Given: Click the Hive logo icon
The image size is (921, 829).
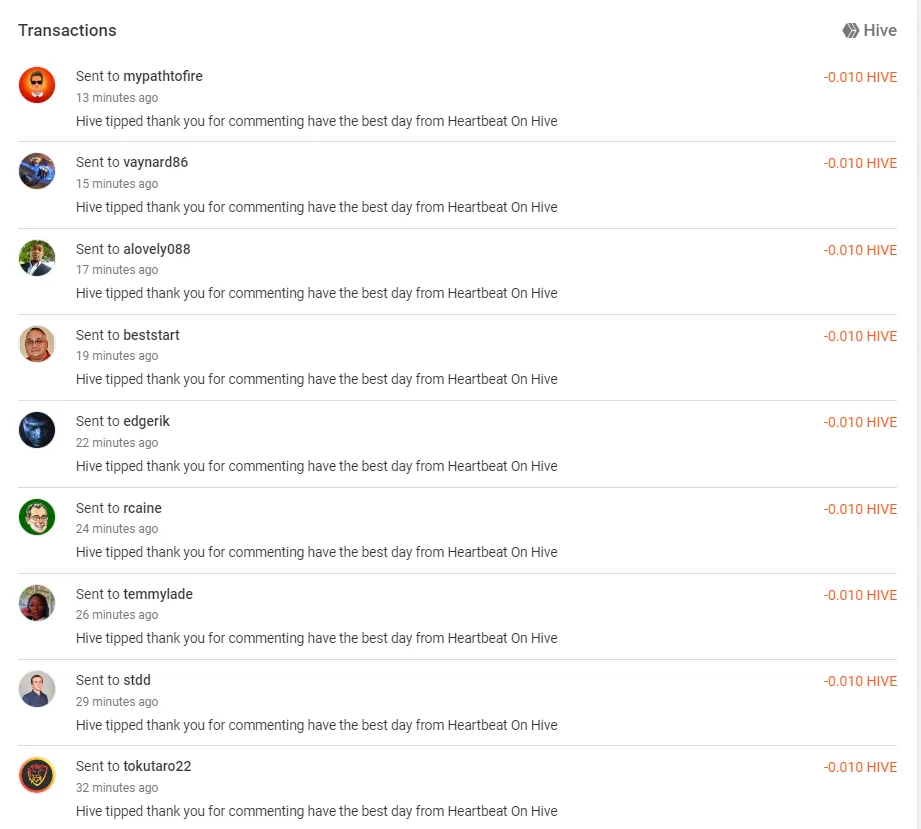Looking at the screenshot, I should 850,31.
